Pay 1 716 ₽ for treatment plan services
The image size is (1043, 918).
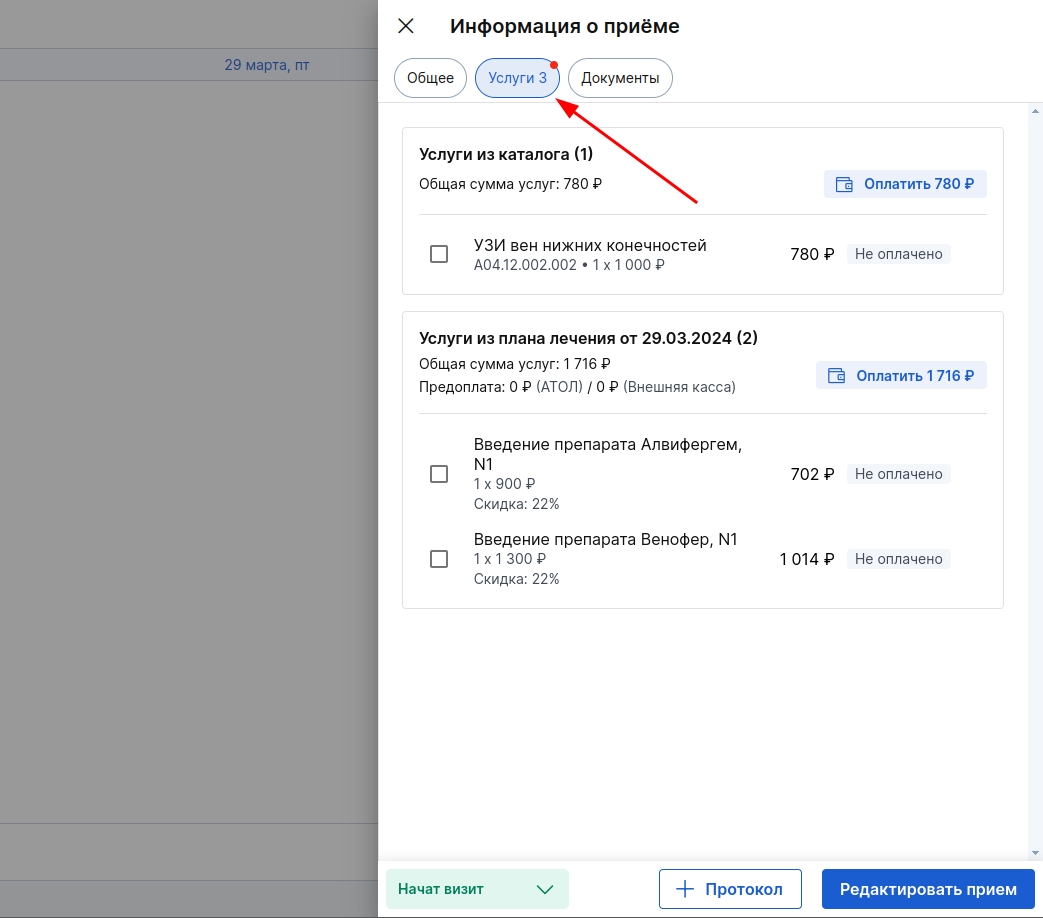(x=901, y=376)
